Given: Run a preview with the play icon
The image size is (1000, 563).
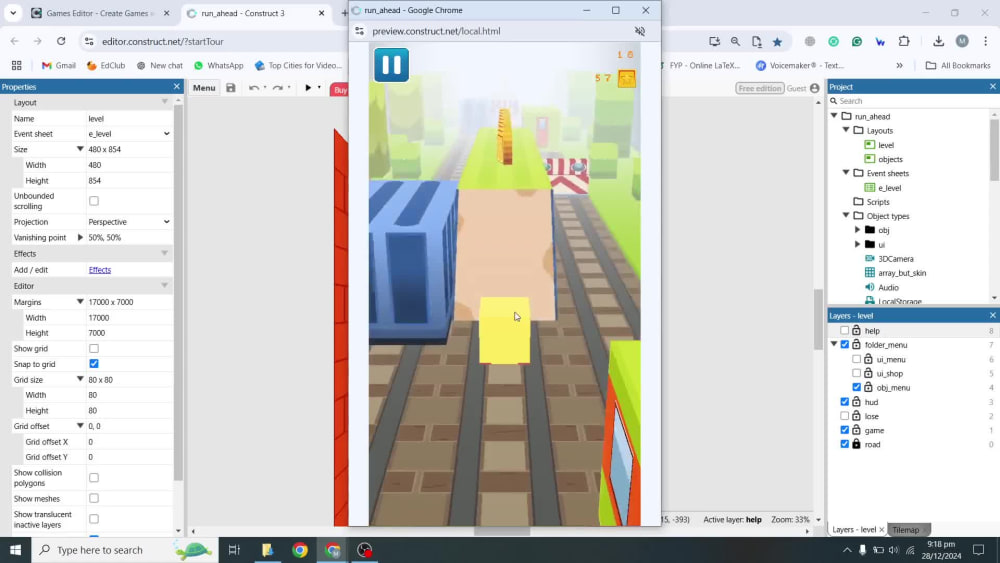Looking at the screenshot, I should coord(308,88).
